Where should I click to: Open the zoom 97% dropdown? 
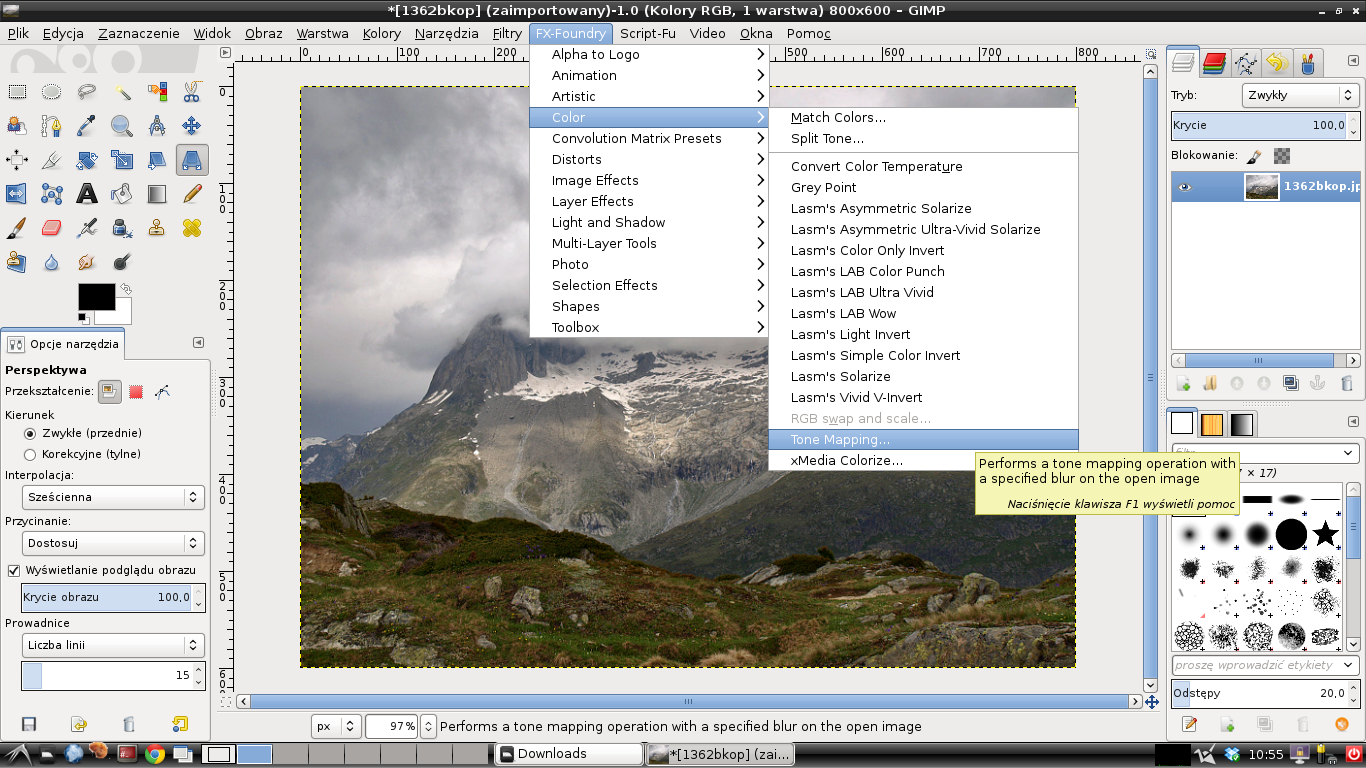coord(429,727)
